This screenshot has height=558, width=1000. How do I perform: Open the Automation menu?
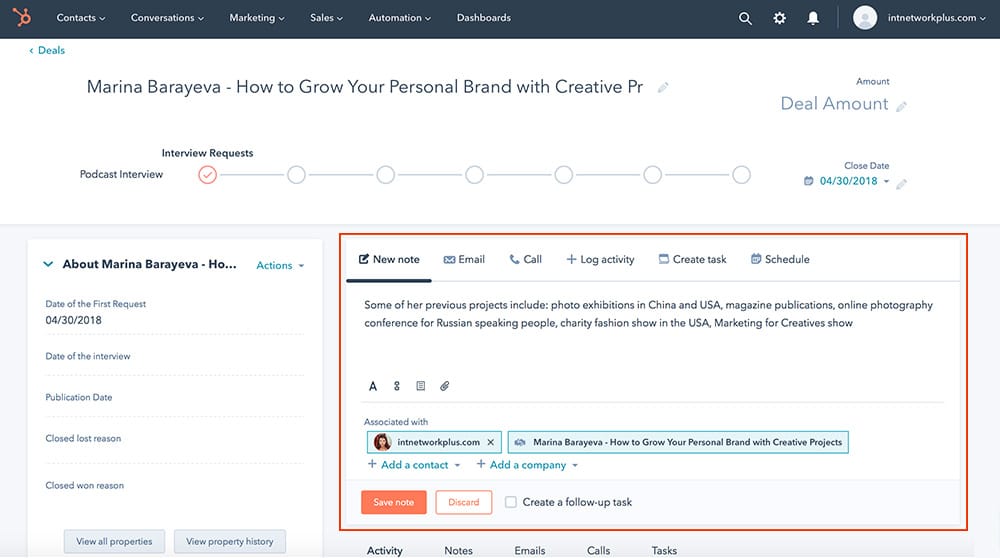[400, 18]
